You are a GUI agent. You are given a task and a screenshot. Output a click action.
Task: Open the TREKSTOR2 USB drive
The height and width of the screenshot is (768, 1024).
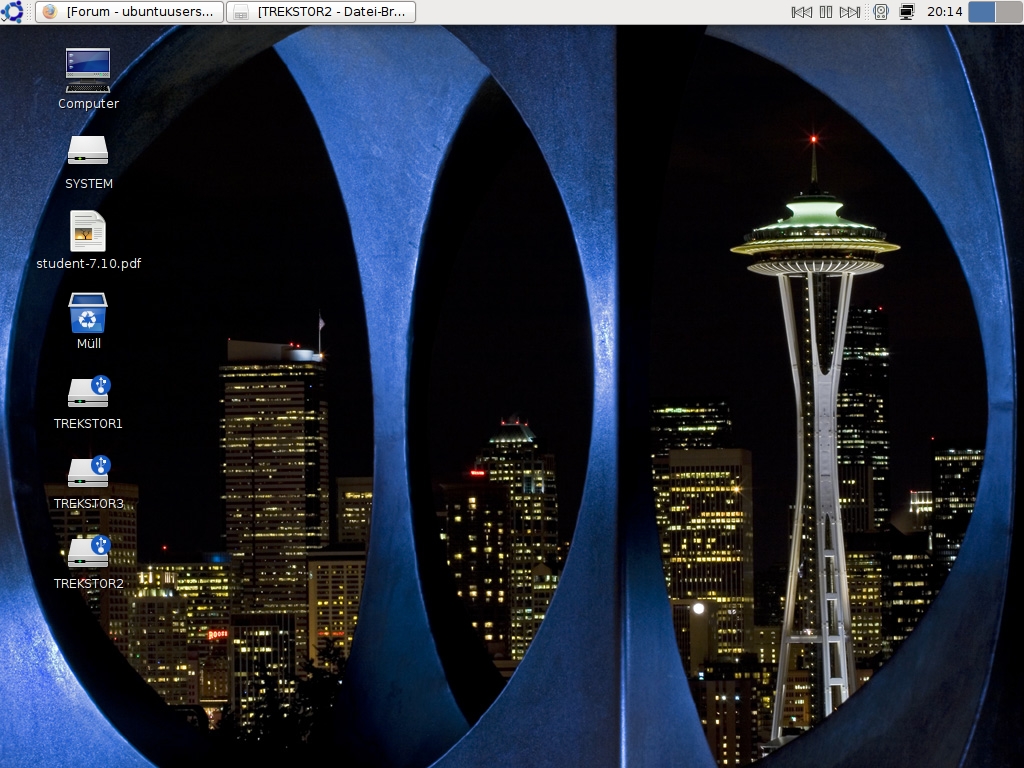tap(88, 552)
